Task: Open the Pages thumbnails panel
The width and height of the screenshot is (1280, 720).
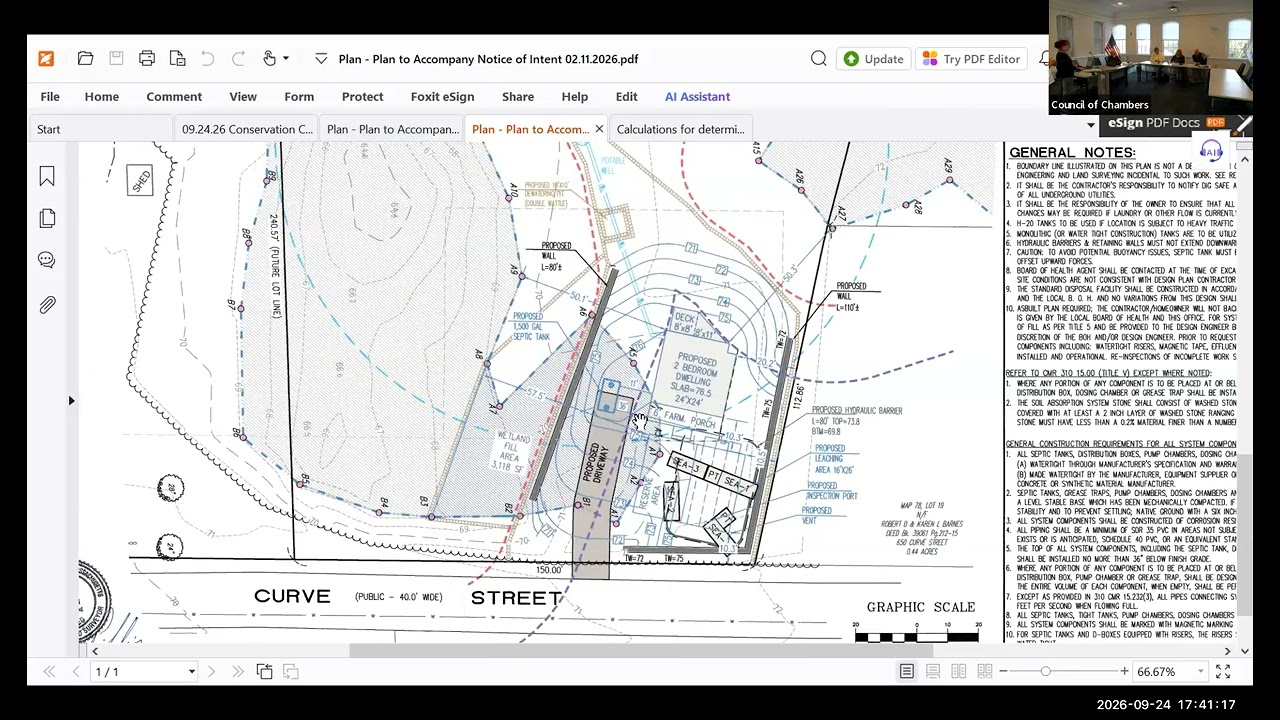Action: [47, 219]
